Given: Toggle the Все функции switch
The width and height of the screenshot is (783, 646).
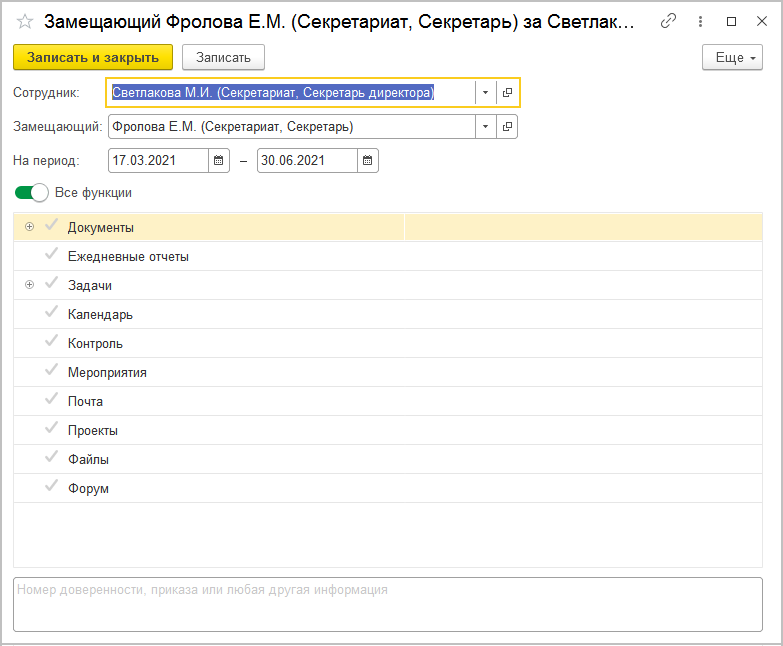Looking at the screenshot, I should (31, 192).
